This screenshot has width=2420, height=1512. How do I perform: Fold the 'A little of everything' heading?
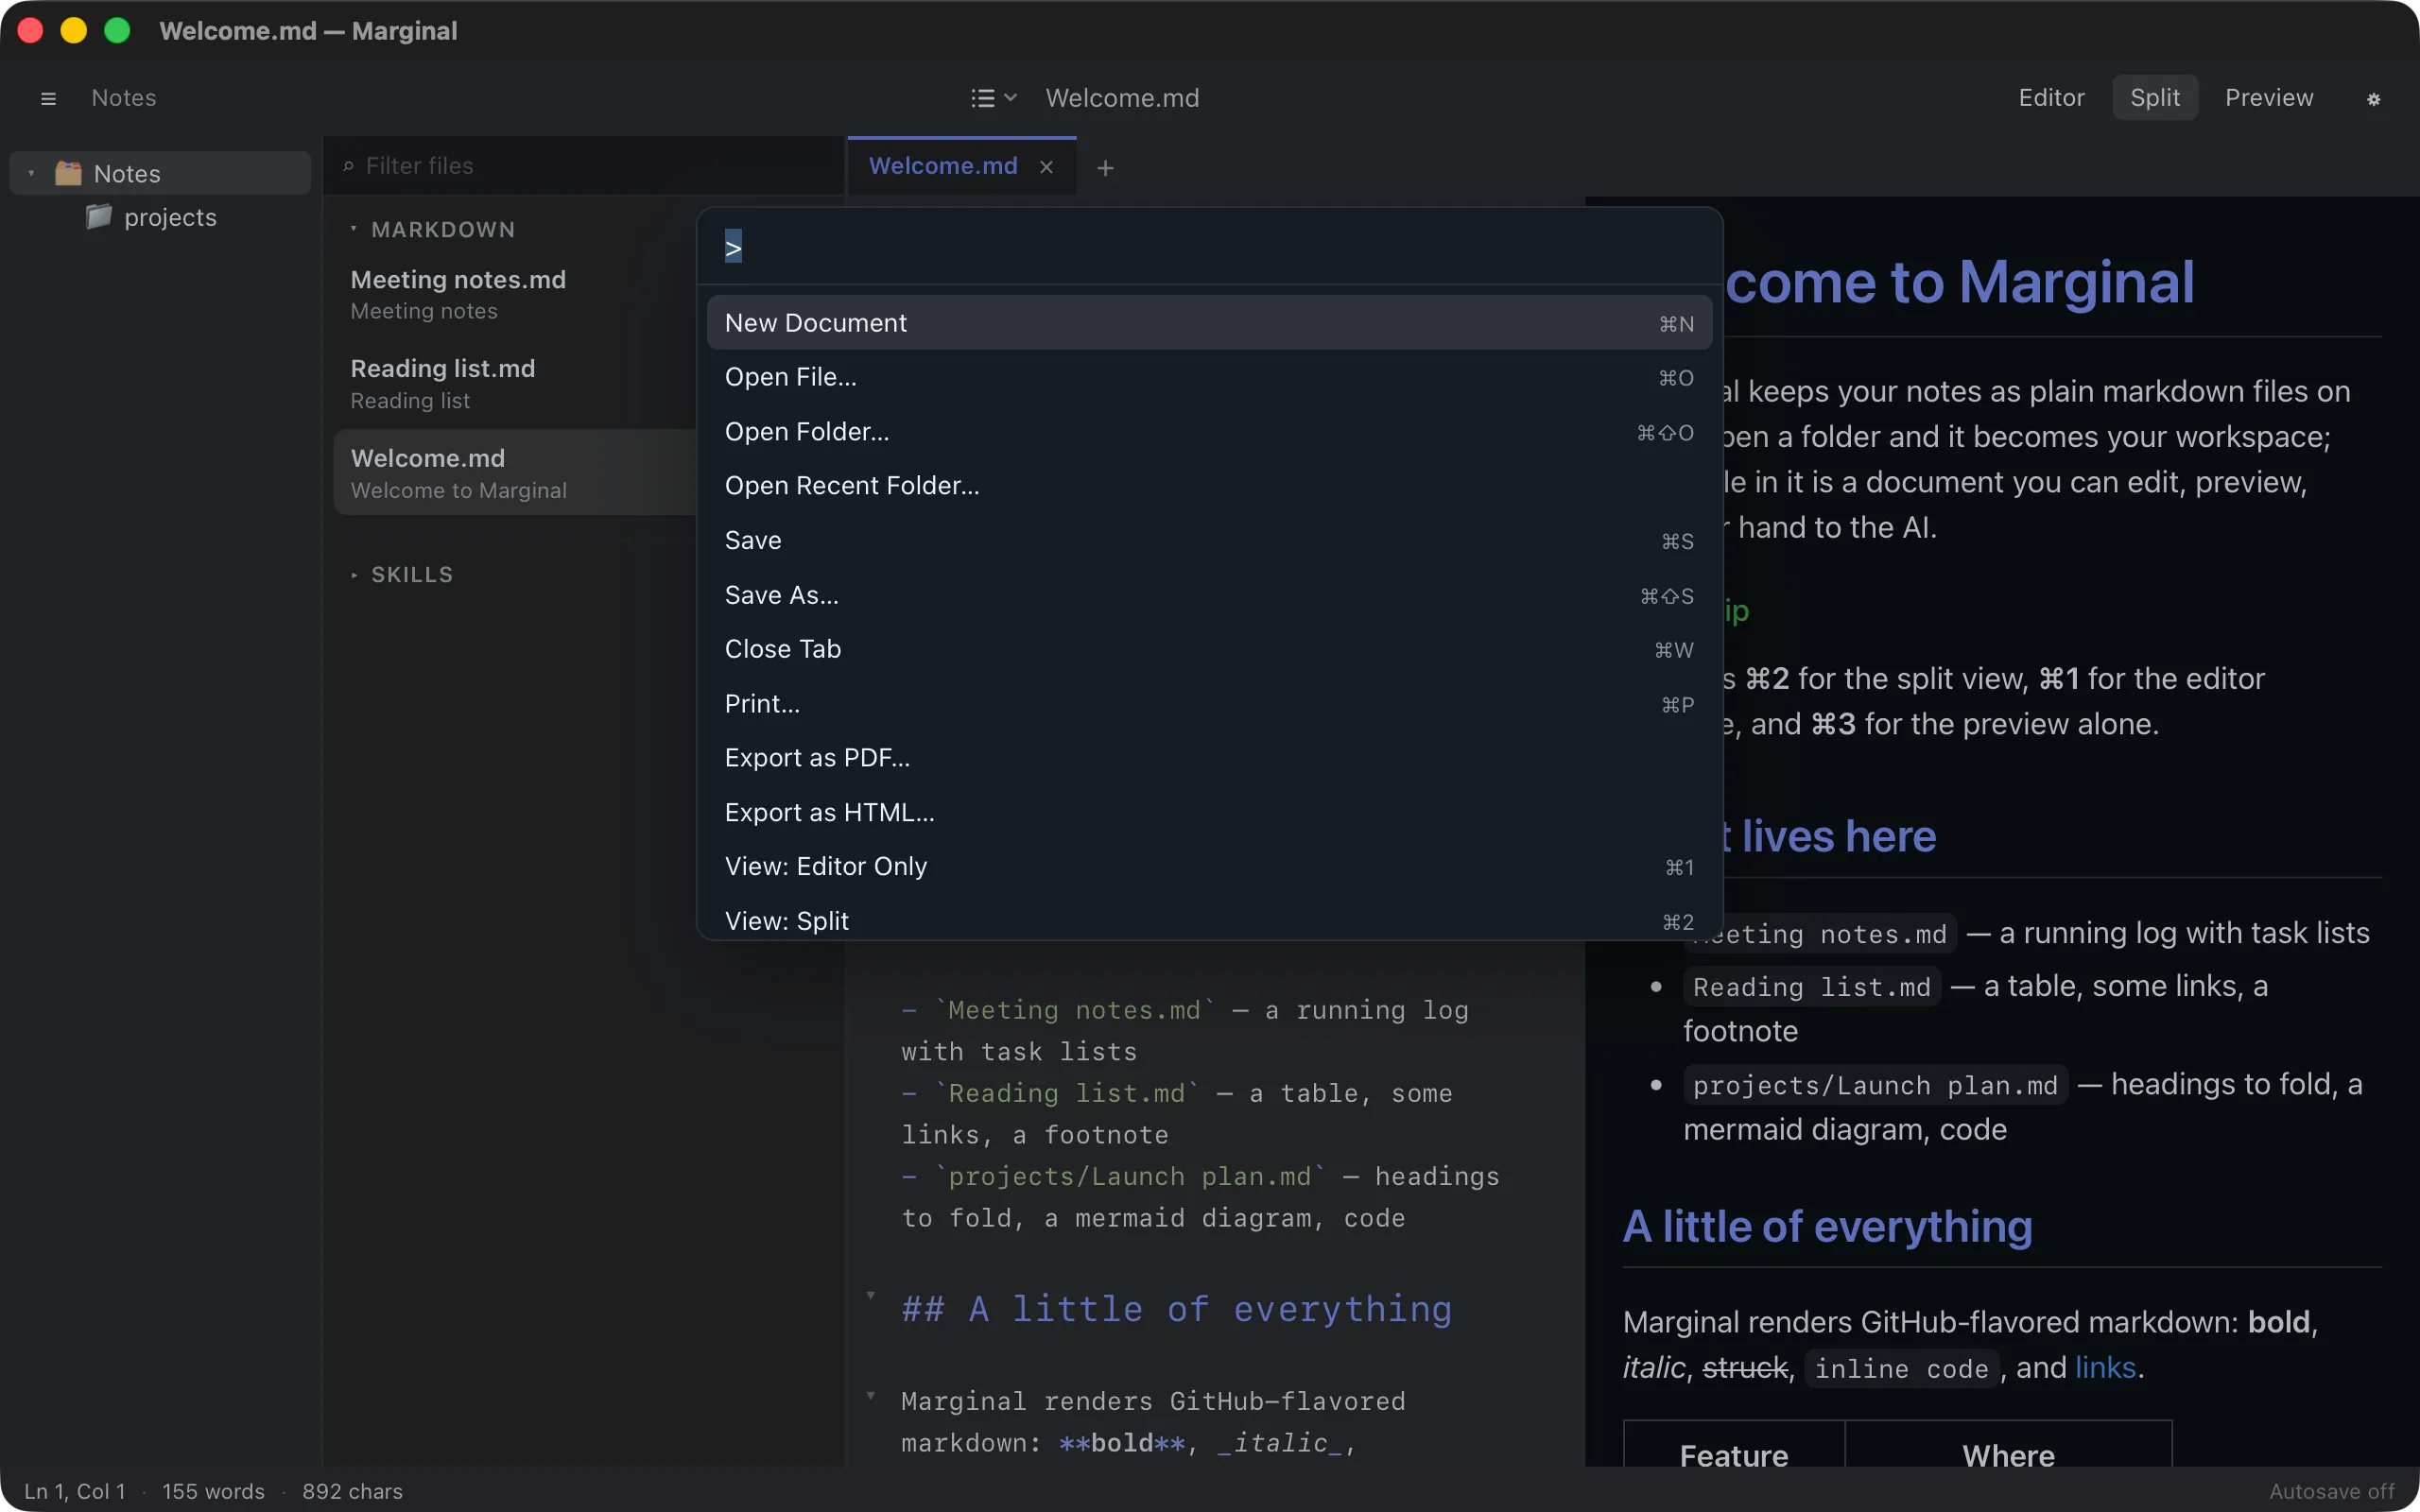pyautogui.click(x=870, y=1296)
